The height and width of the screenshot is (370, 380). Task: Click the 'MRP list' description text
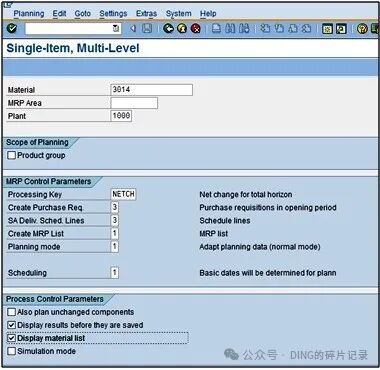214,233
